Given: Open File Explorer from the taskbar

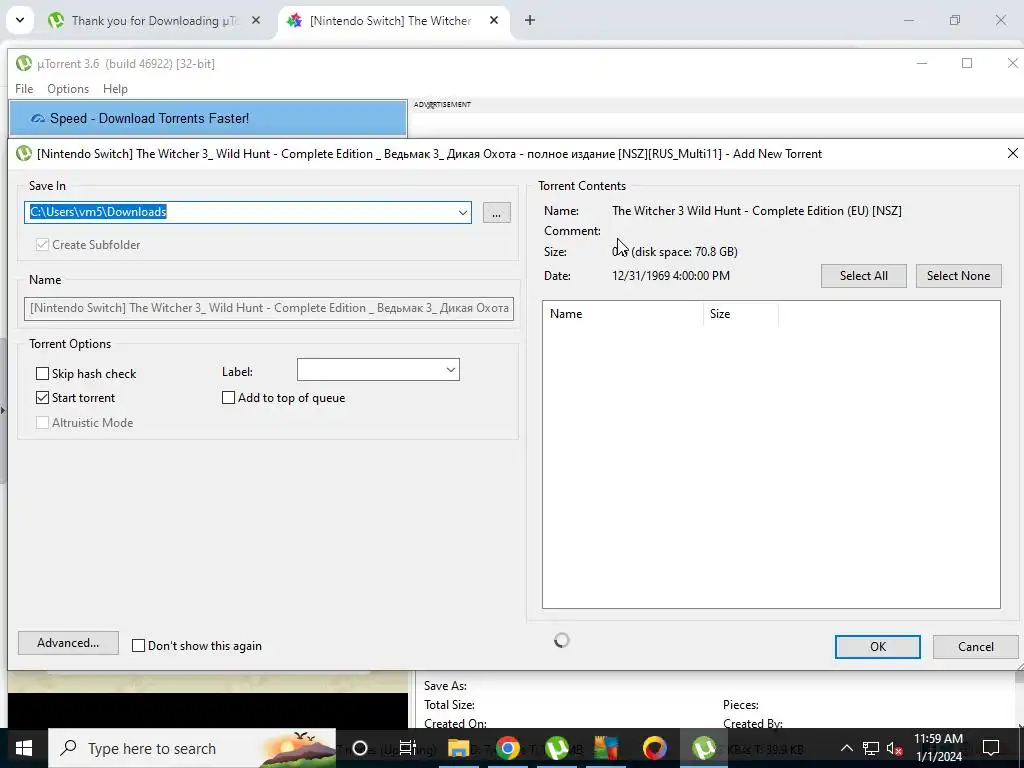Looking at the screenshot, I should coord(458,748).
